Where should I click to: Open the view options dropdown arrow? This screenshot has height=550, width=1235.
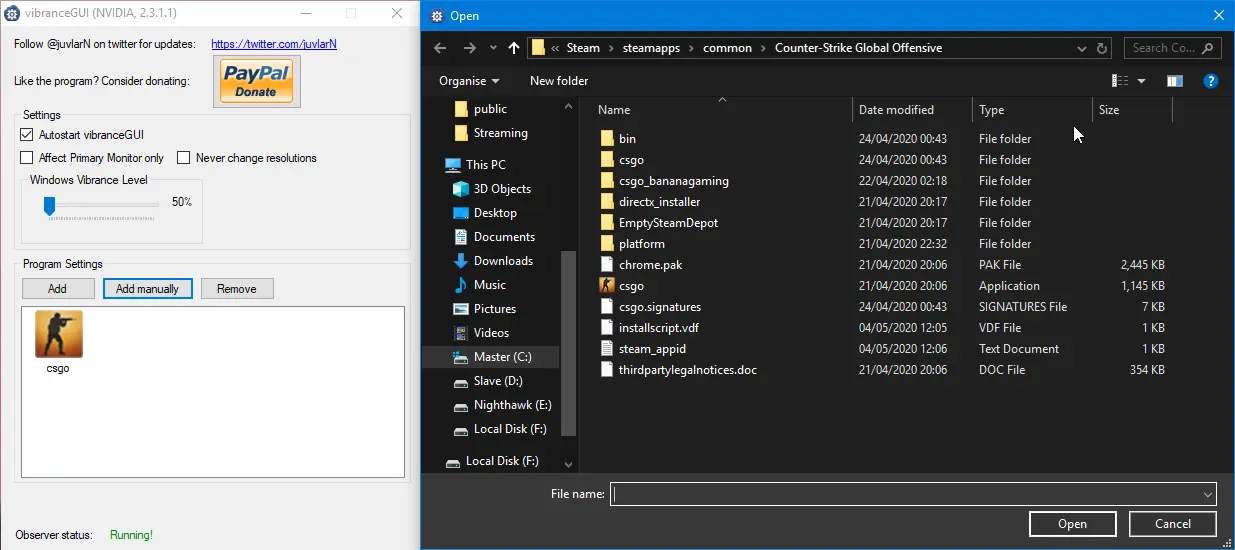tap(1141, 81)
